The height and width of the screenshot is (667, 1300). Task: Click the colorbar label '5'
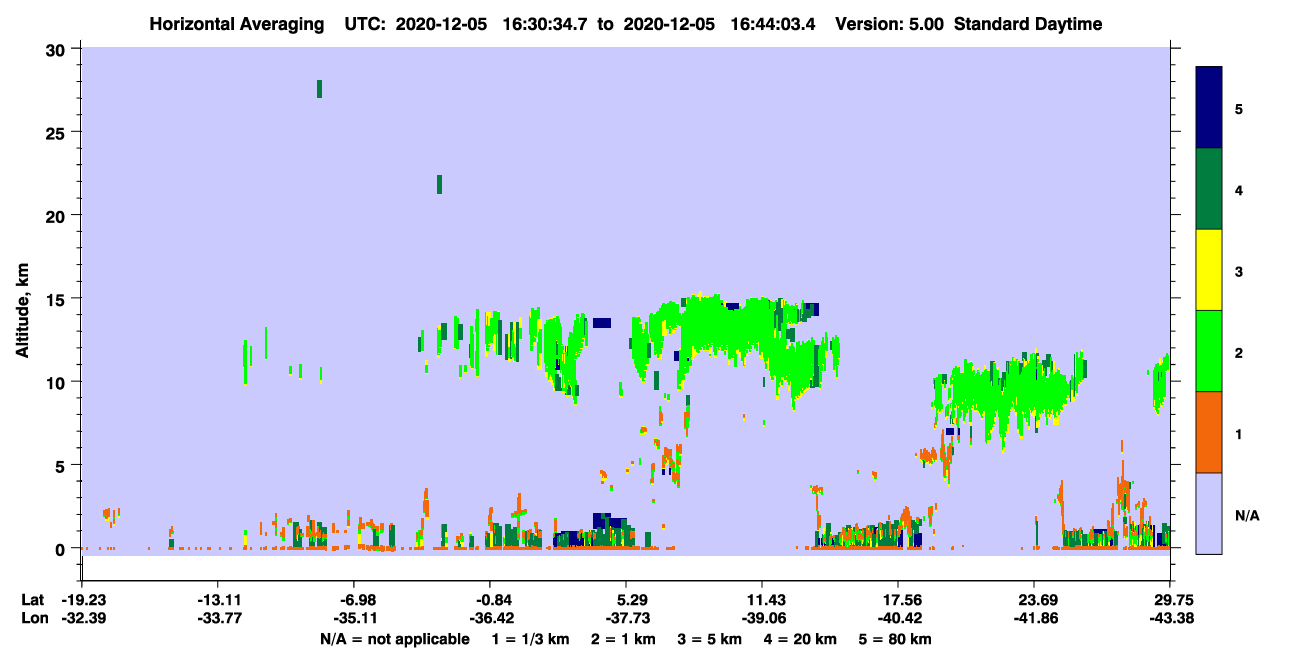coord(1239,108)
